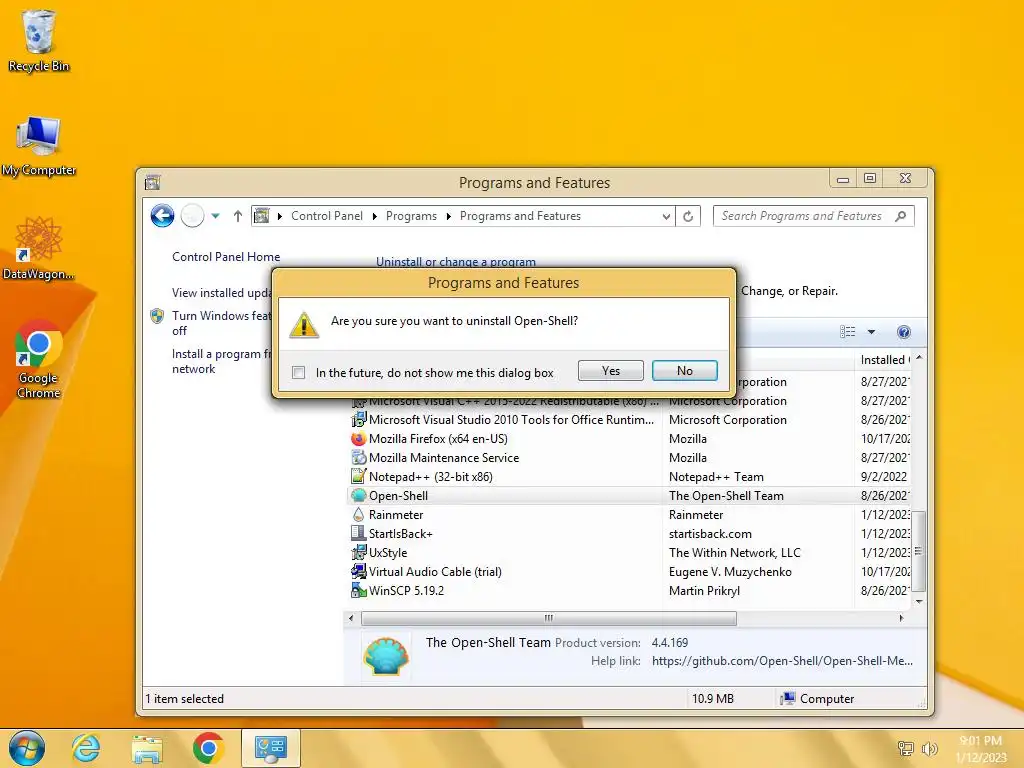This screenshot has width=1024, height=768.
Task: Click the Open-Shell shell icon in list
Action: tap(359, 495)
